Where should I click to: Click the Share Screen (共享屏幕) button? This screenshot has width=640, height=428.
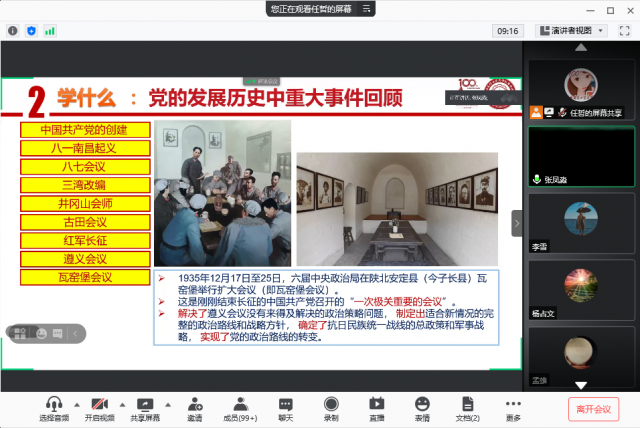146,405
